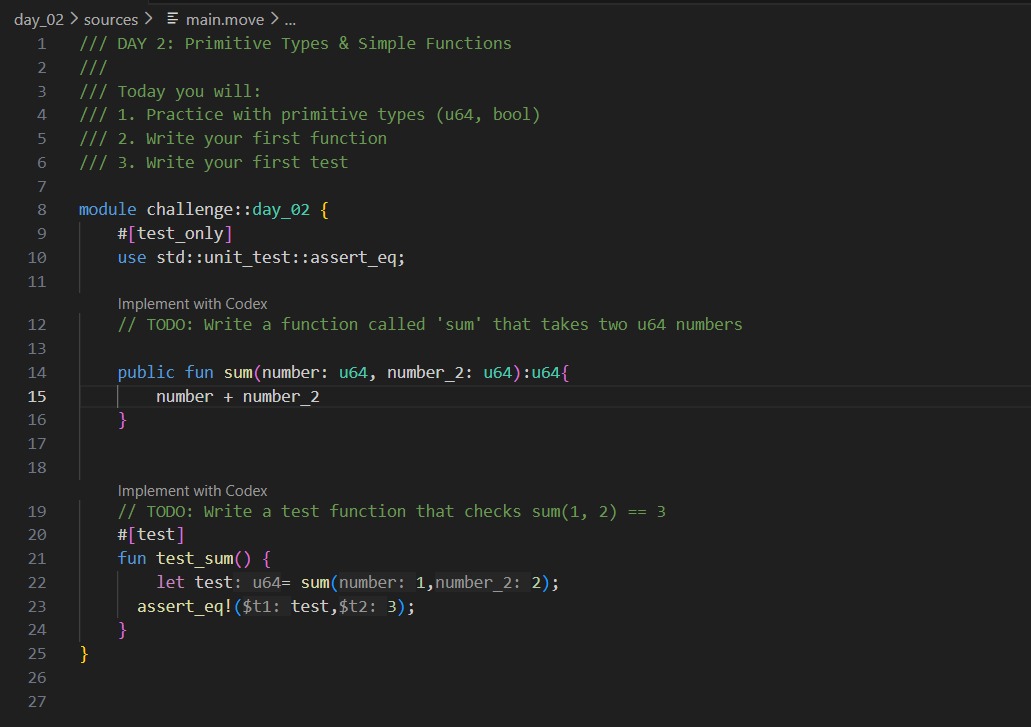Click 'Implement with Codex' above the test TODO
The height and width of the screenshot is (727, 1031).
(193, 490)
